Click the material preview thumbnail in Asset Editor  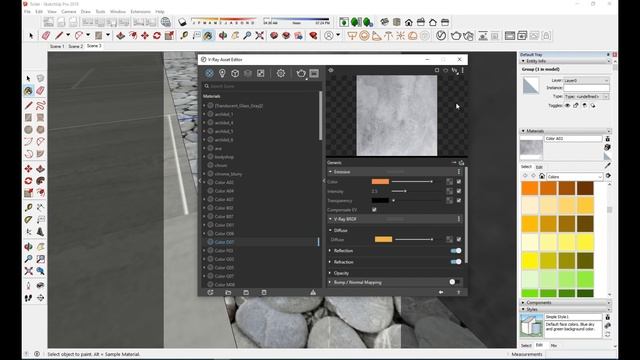click(396, 116)
